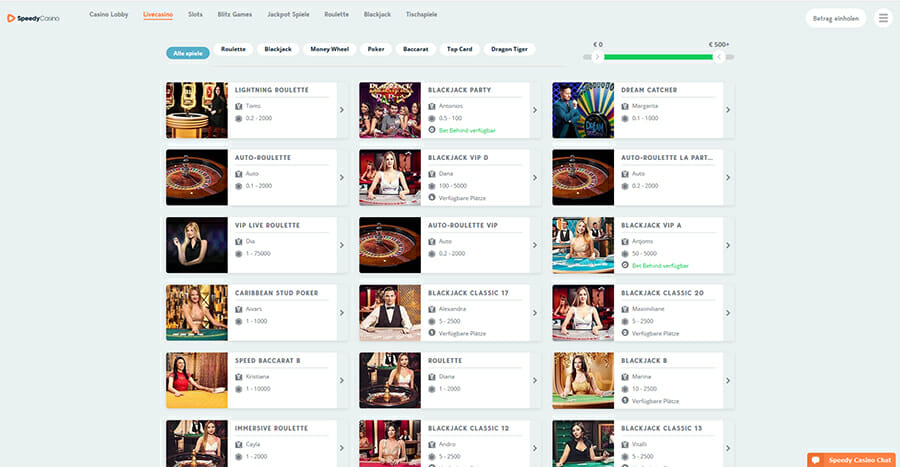
Task: Click the Betrag einholen button
Action: point(835,18)
